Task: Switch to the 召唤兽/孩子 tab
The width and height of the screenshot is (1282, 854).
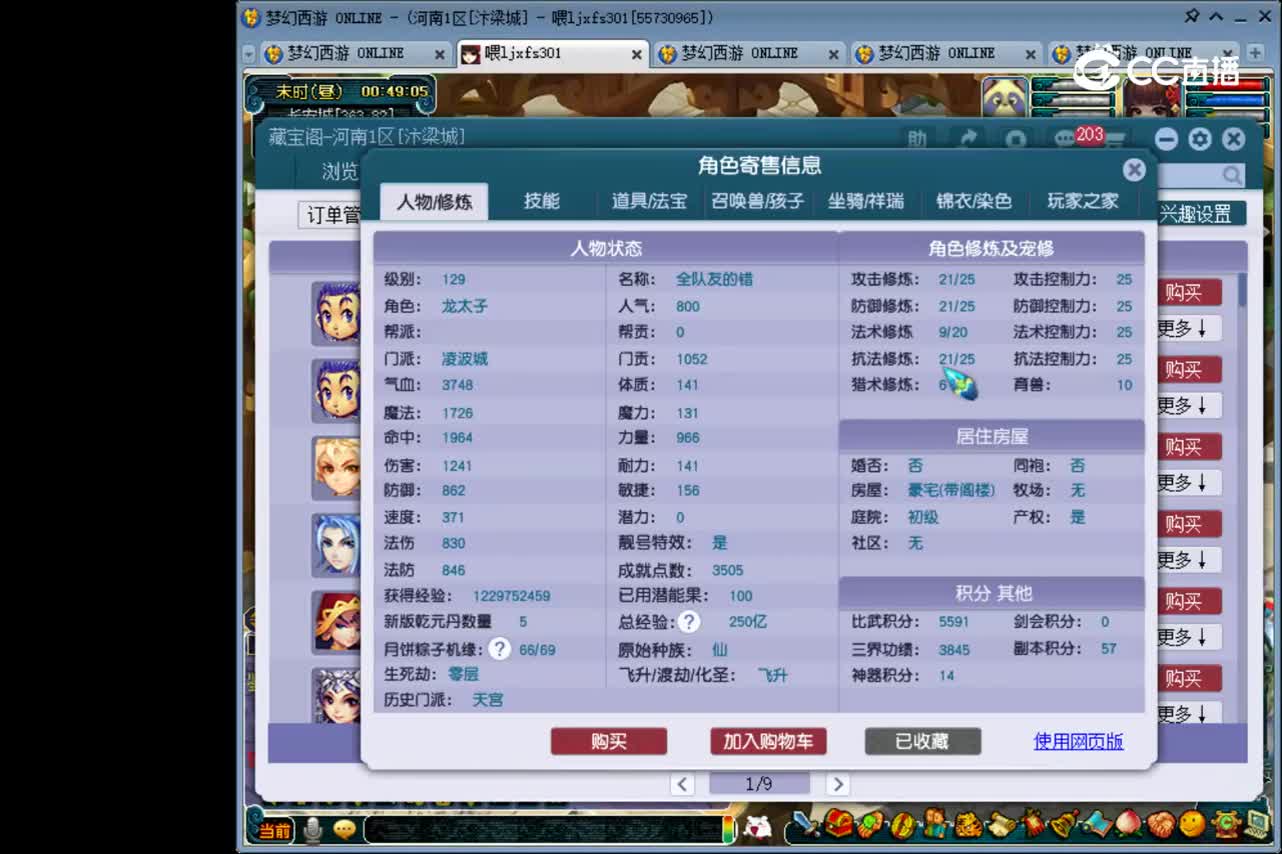Action: [x=758, y=201]
